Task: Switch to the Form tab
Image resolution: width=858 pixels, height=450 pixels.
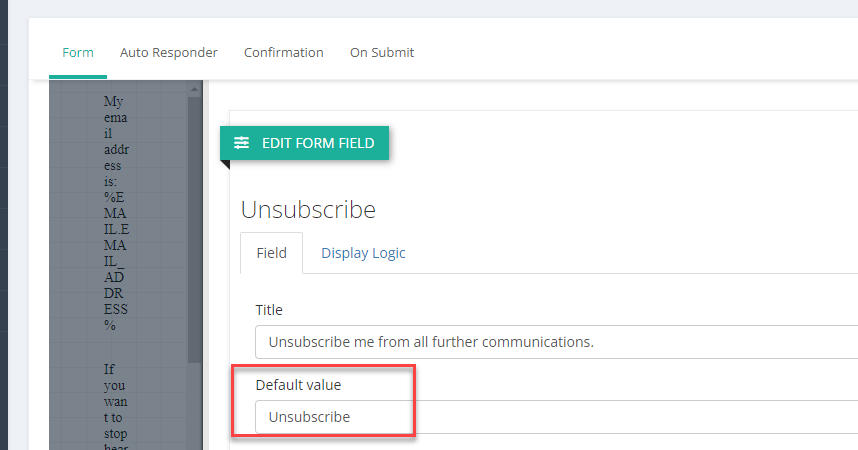Action: coord(78,53)
